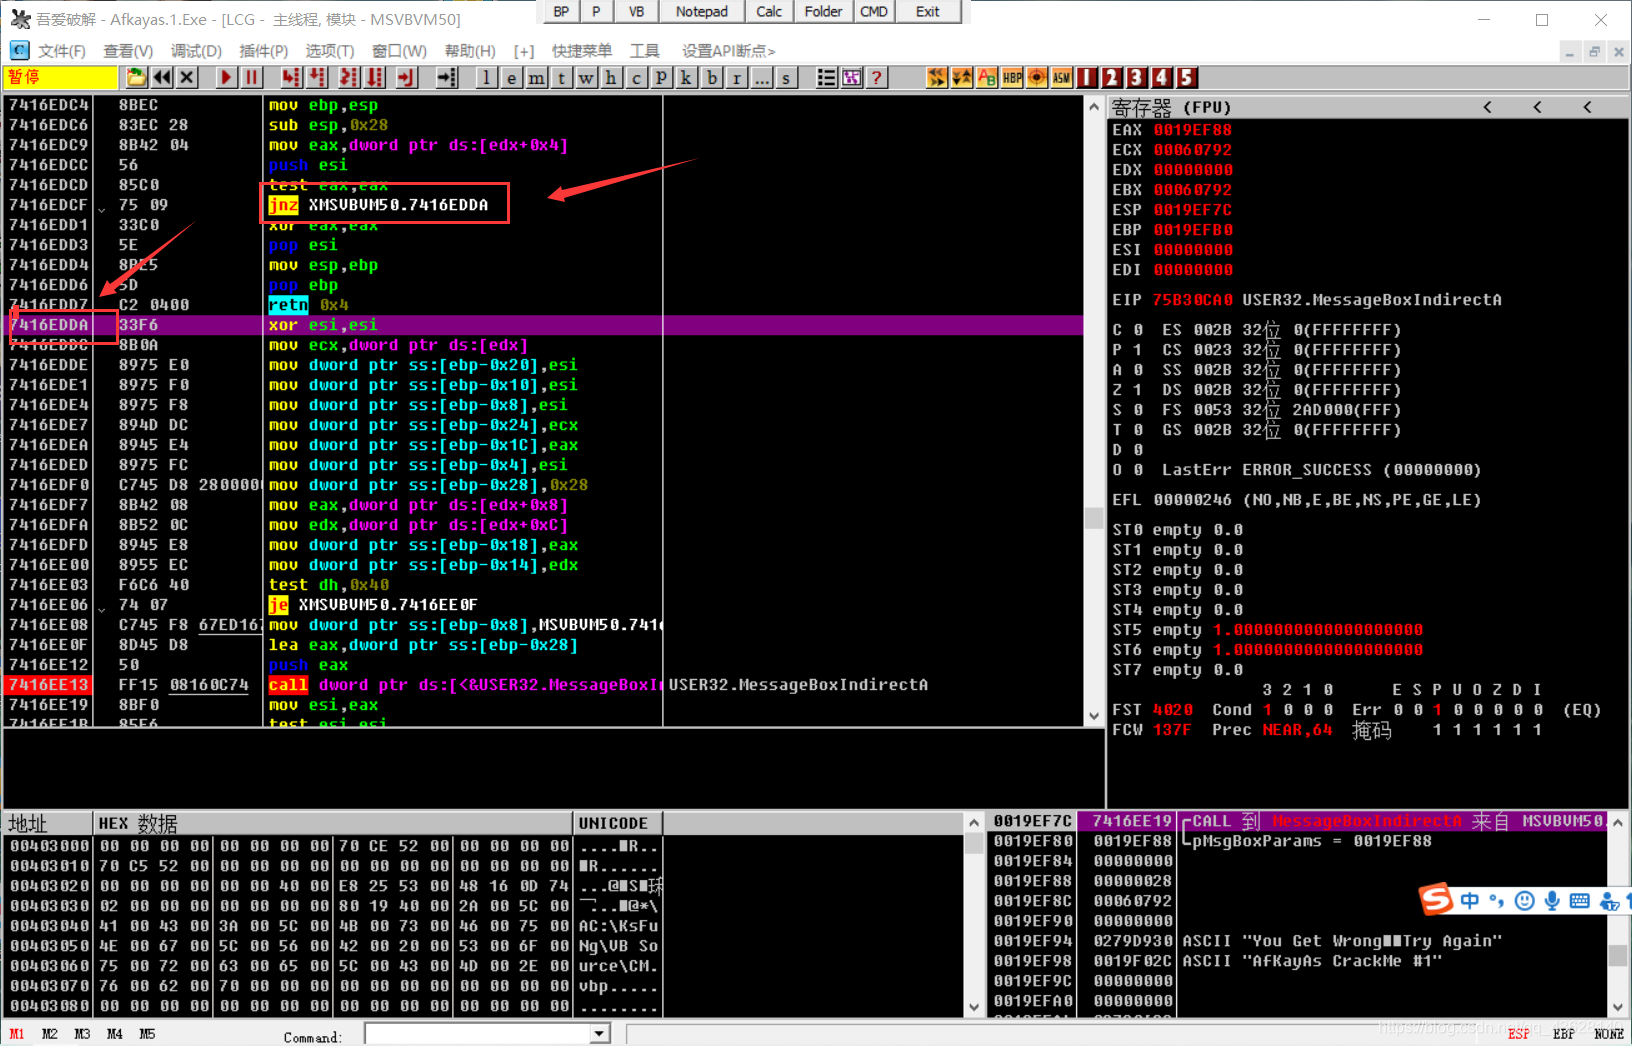Open Handles window with 'h' button
1632x1046 pixels.
(x=611, y=77)
